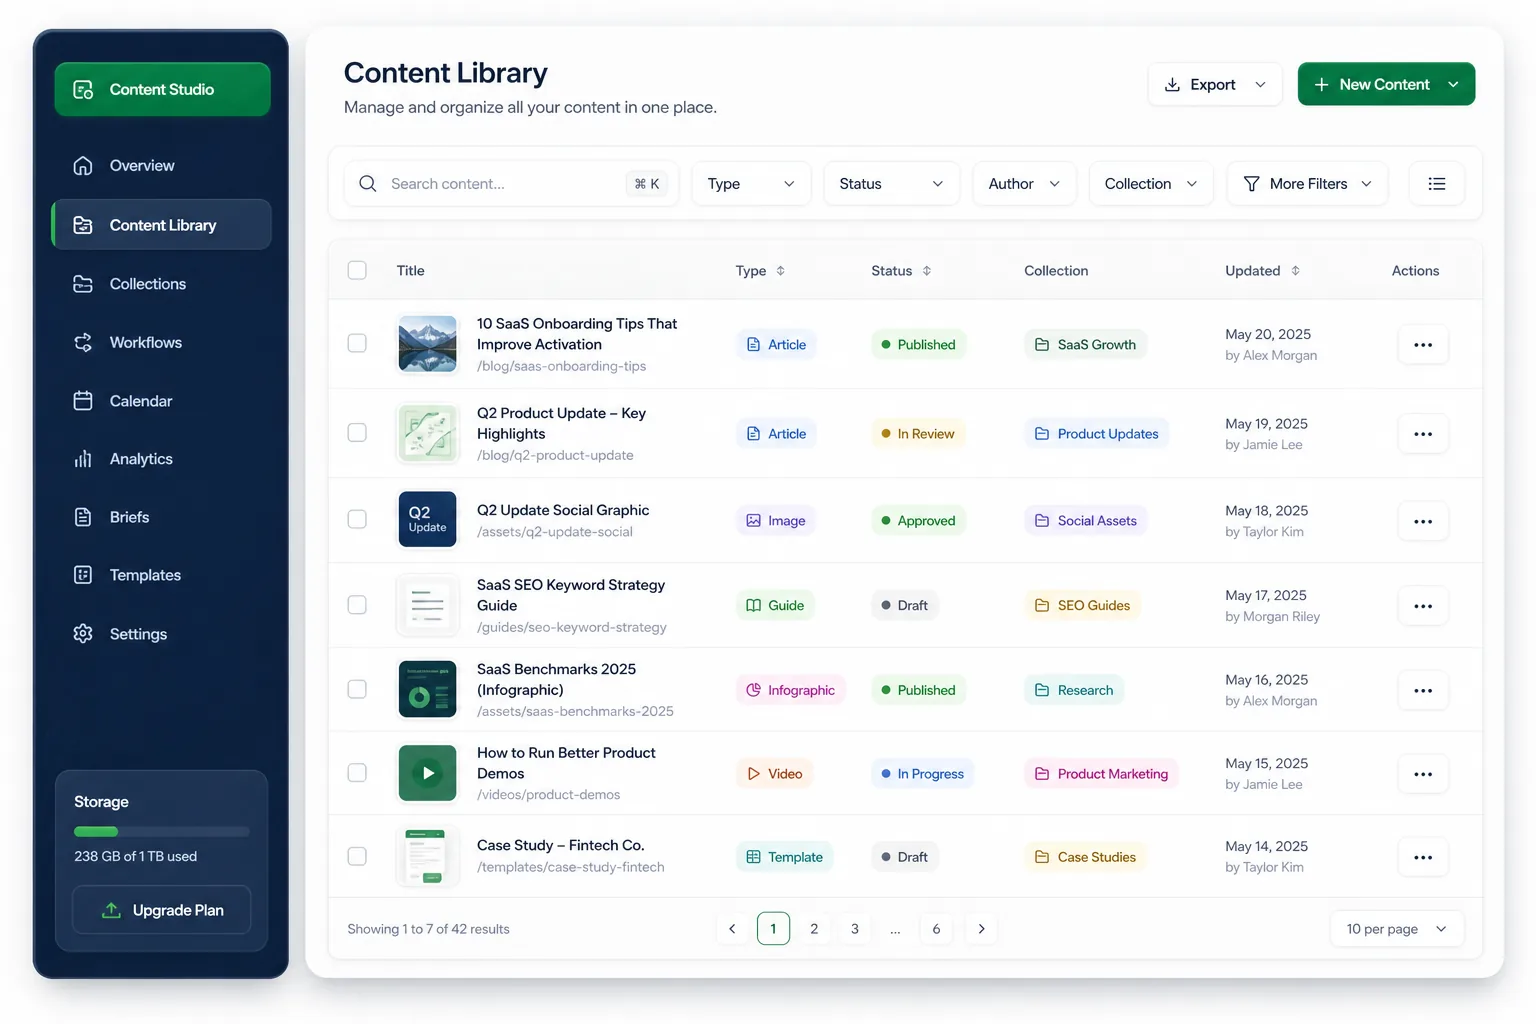The image size is (1536, 1024).
Task: Change the 10 per page dropdown
Action: 1397,929
